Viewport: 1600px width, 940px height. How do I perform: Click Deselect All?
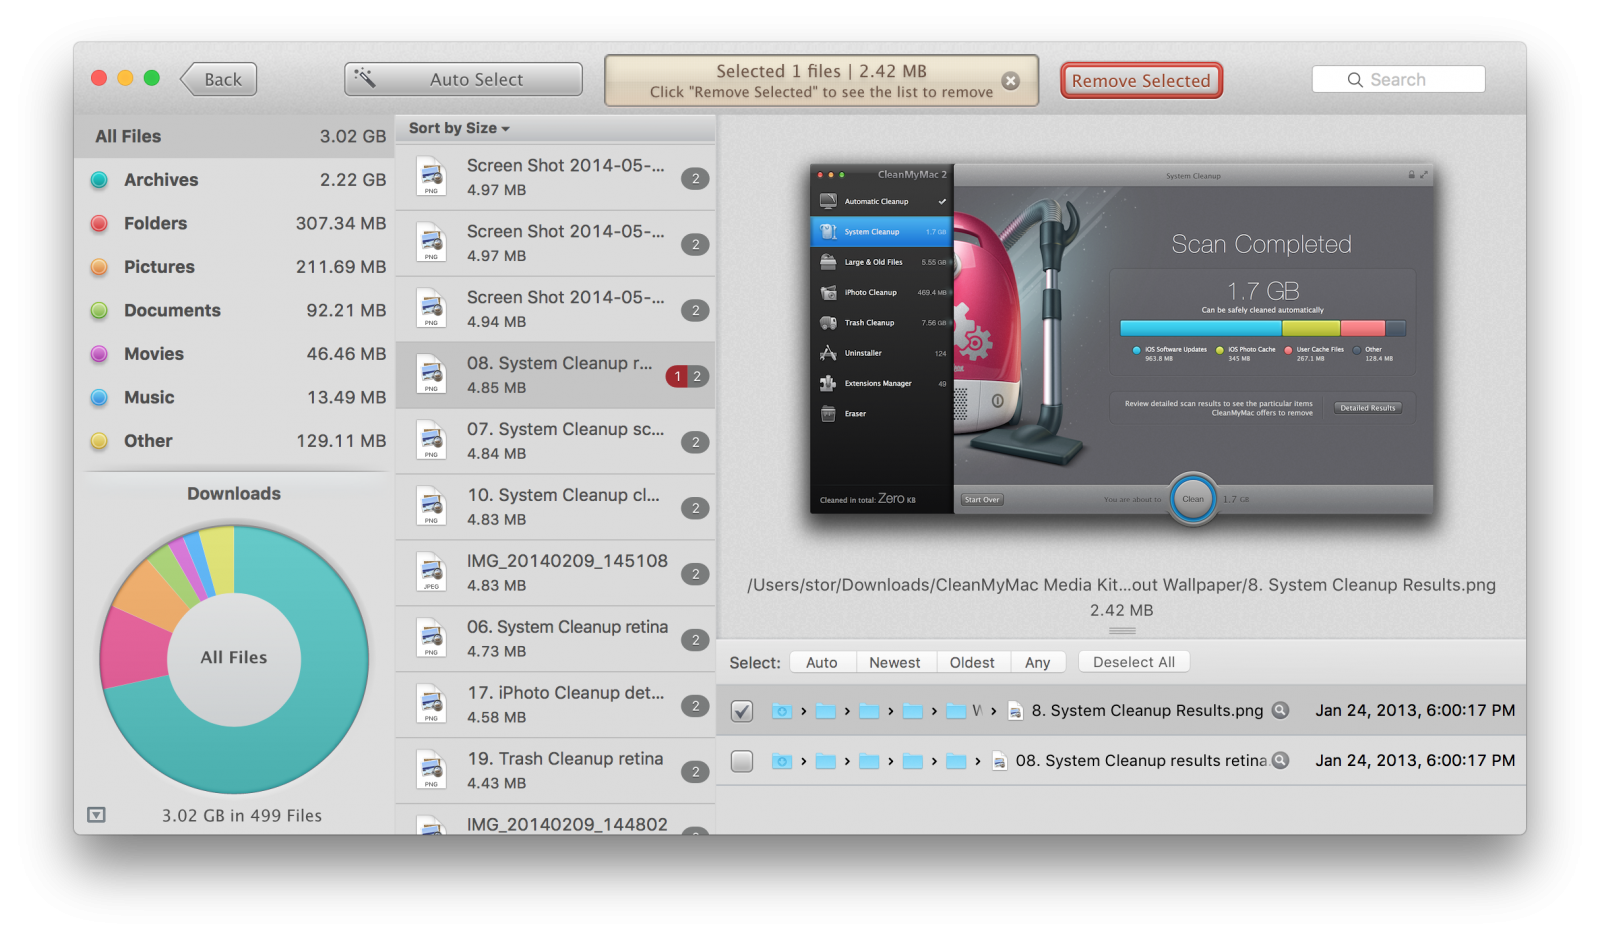[1134, 662]
